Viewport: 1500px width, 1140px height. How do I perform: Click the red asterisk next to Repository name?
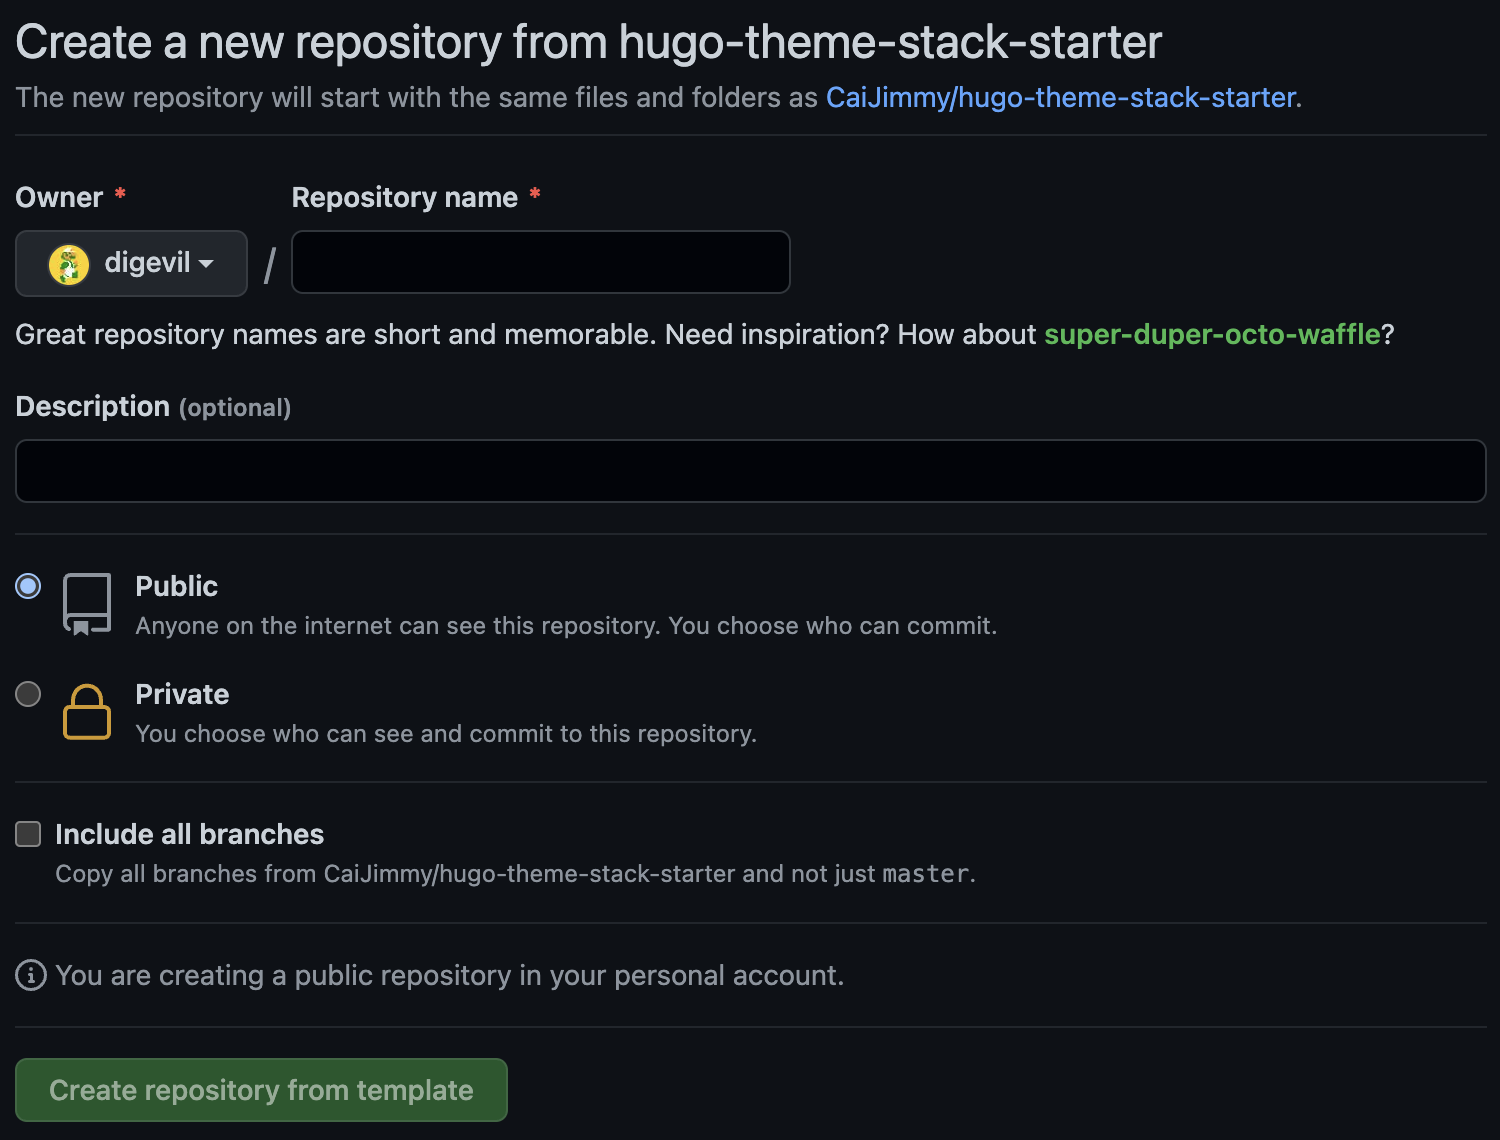pyautogui.click(x=536, y=196)
